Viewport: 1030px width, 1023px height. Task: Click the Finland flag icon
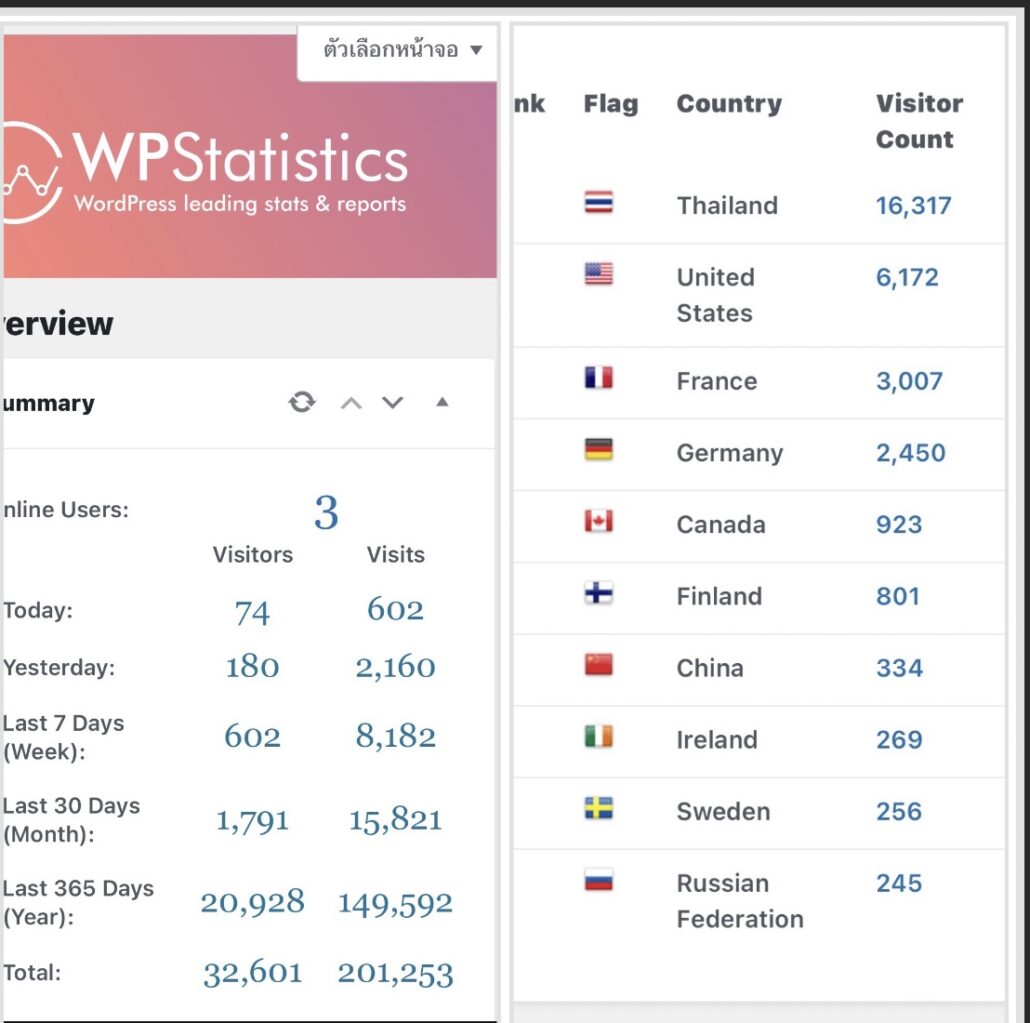pyautogui.click(x=598, y=594)
